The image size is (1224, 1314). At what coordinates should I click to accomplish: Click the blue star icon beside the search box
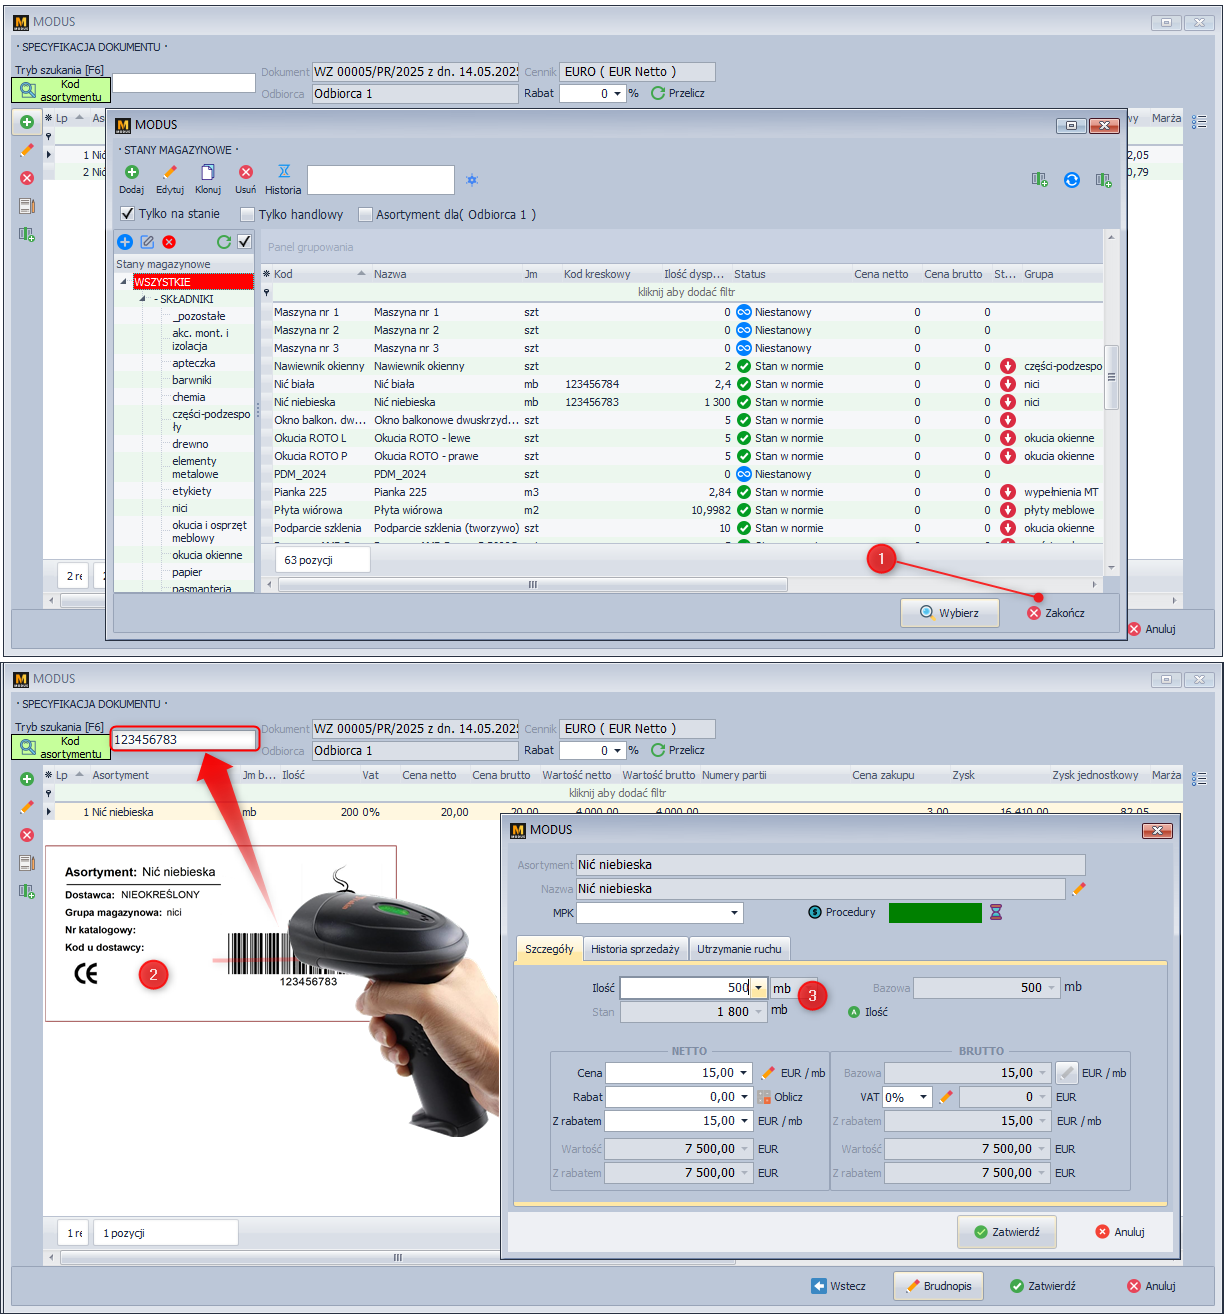point(472,180)
